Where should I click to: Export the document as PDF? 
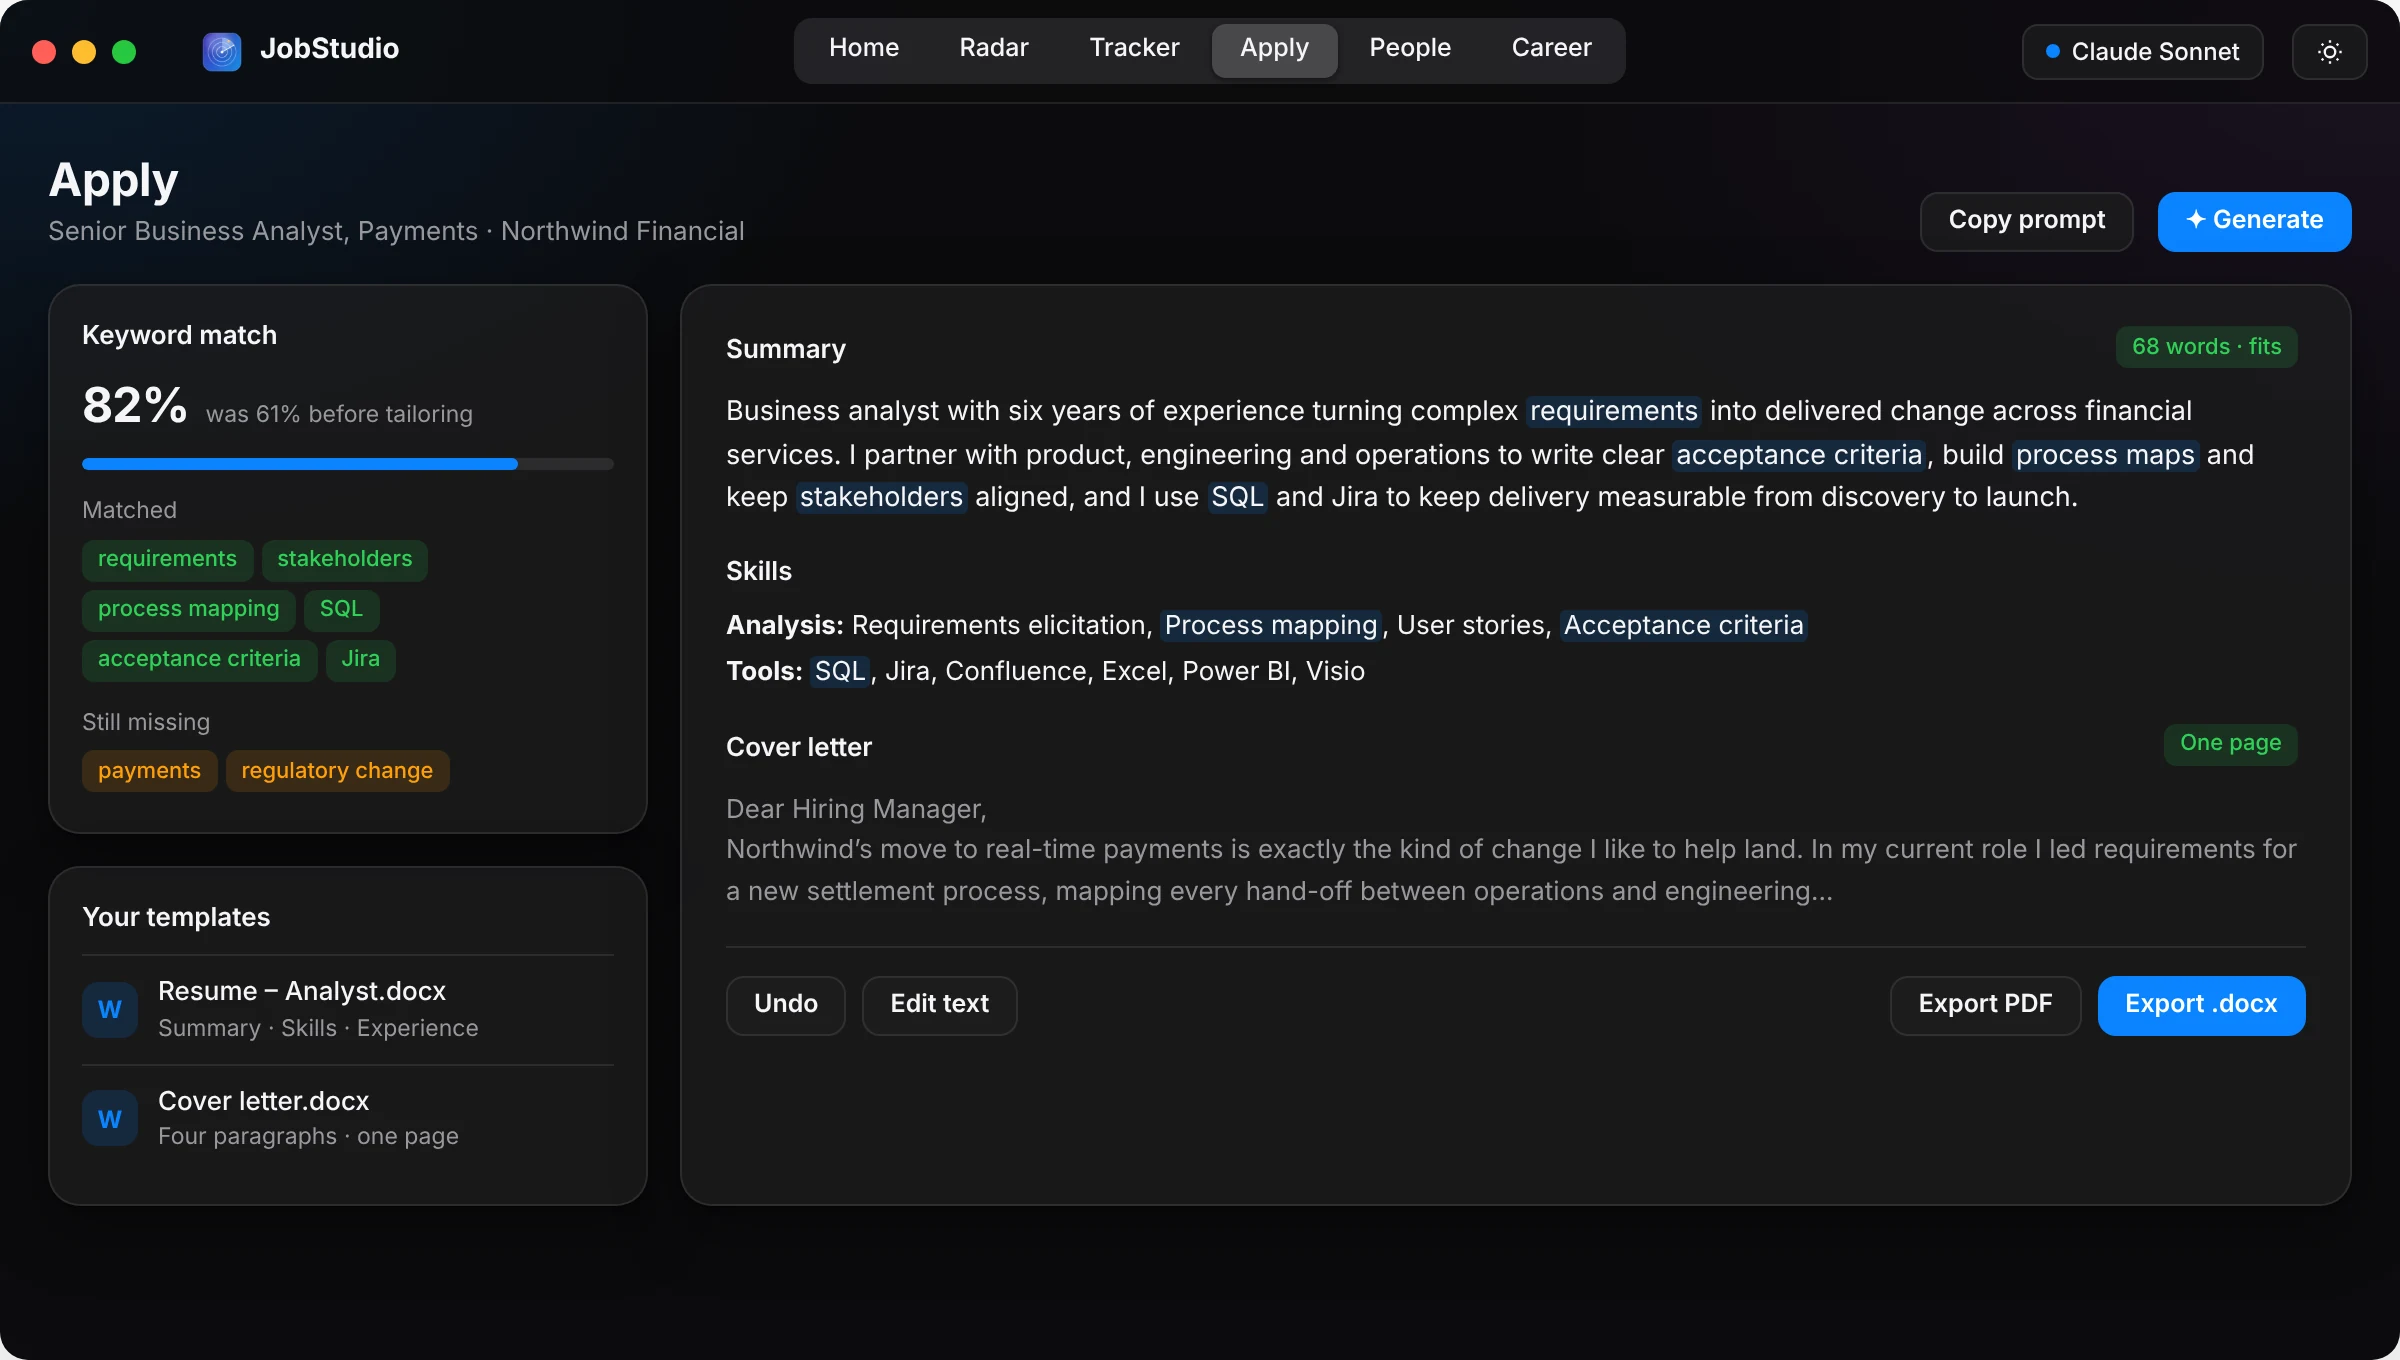pyautogui.click(x=1985, y=1005)
